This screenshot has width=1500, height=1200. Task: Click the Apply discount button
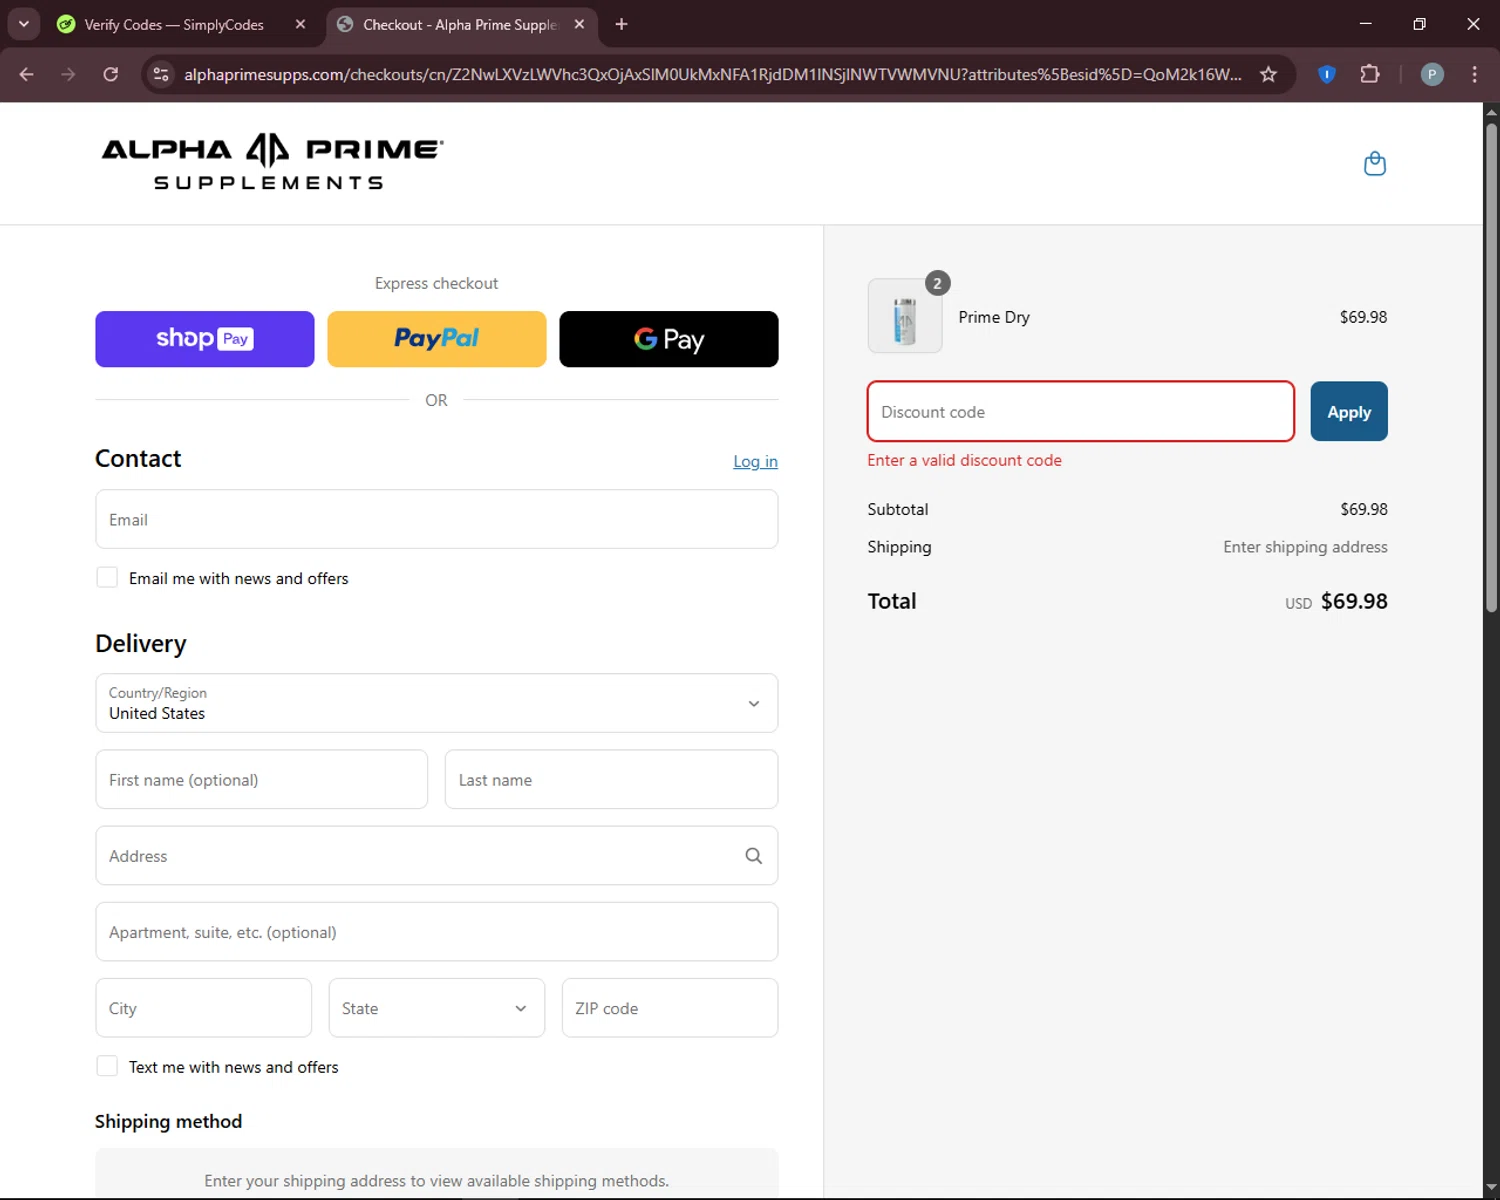click(1349, 411)
